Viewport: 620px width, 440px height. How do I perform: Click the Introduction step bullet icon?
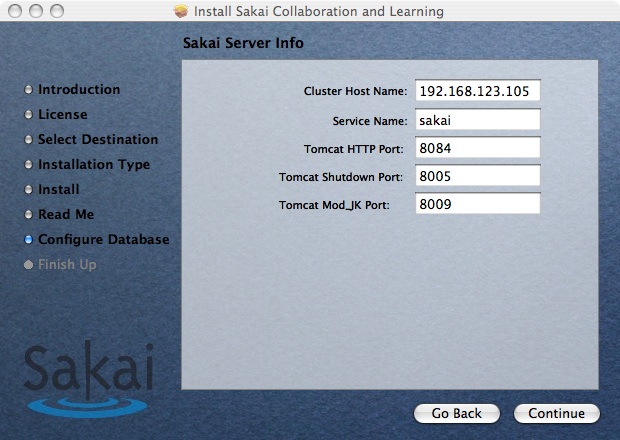pos(28,90)
